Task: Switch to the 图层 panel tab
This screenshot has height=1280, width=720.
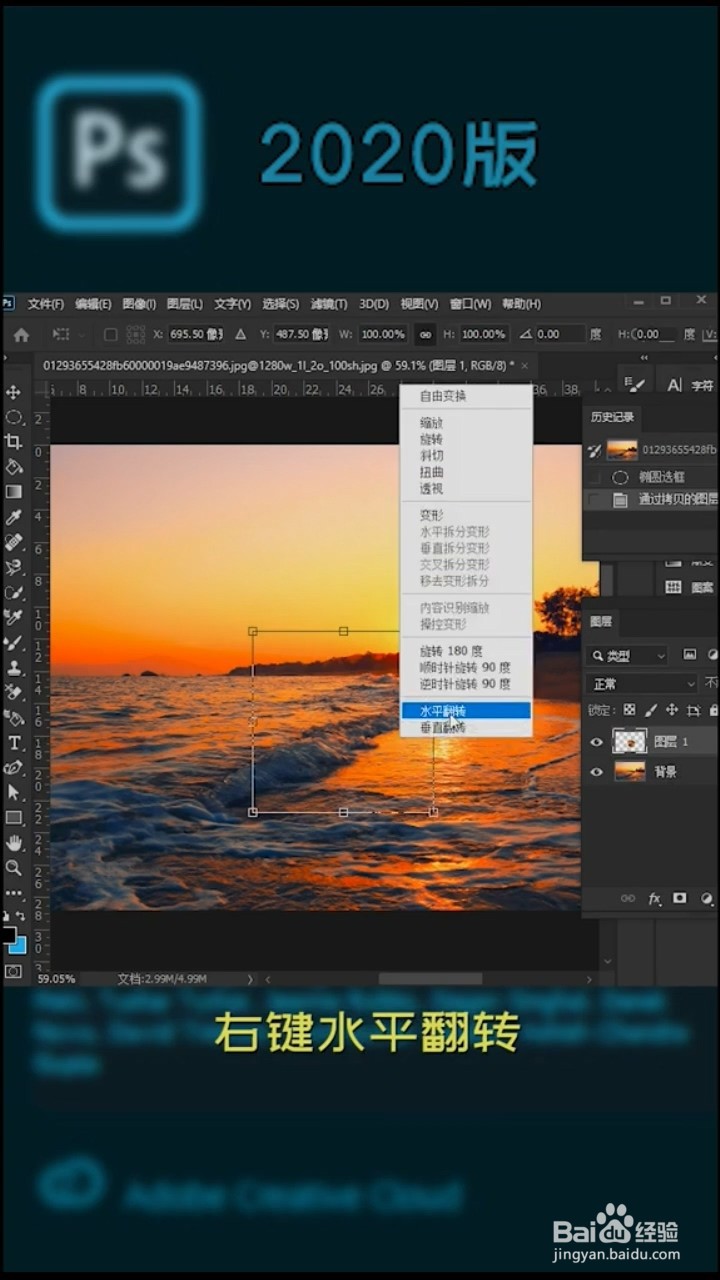Action: point(601,621)
